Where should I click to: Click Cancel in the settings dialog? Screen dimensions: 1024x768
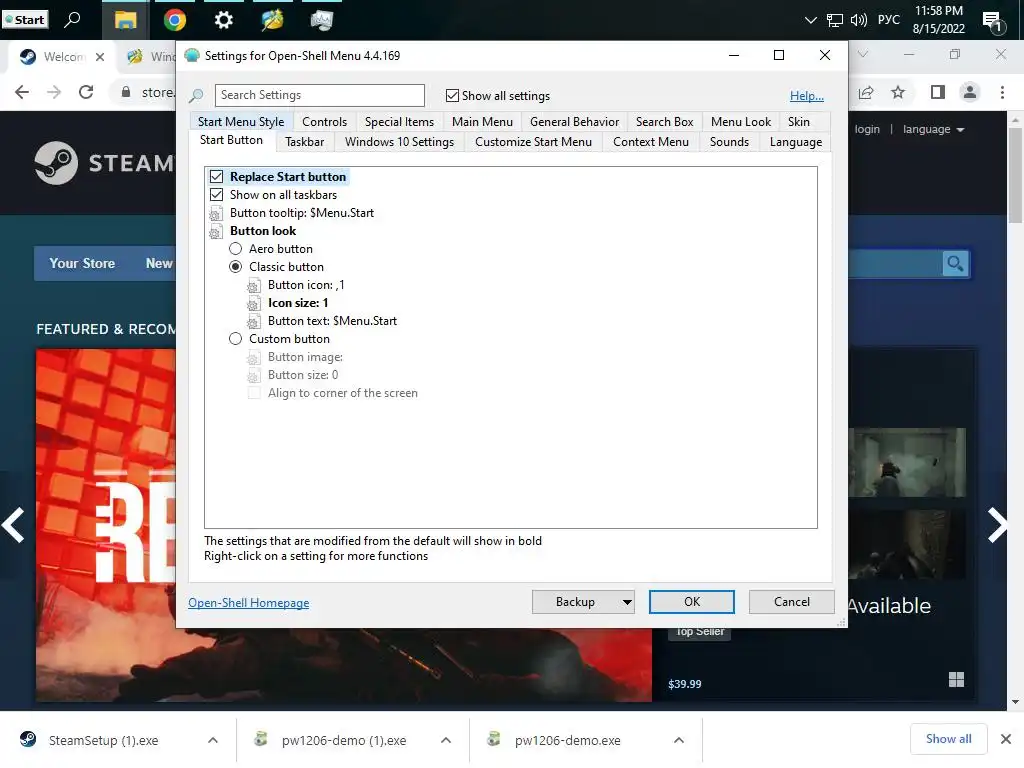tap(792, 602)
